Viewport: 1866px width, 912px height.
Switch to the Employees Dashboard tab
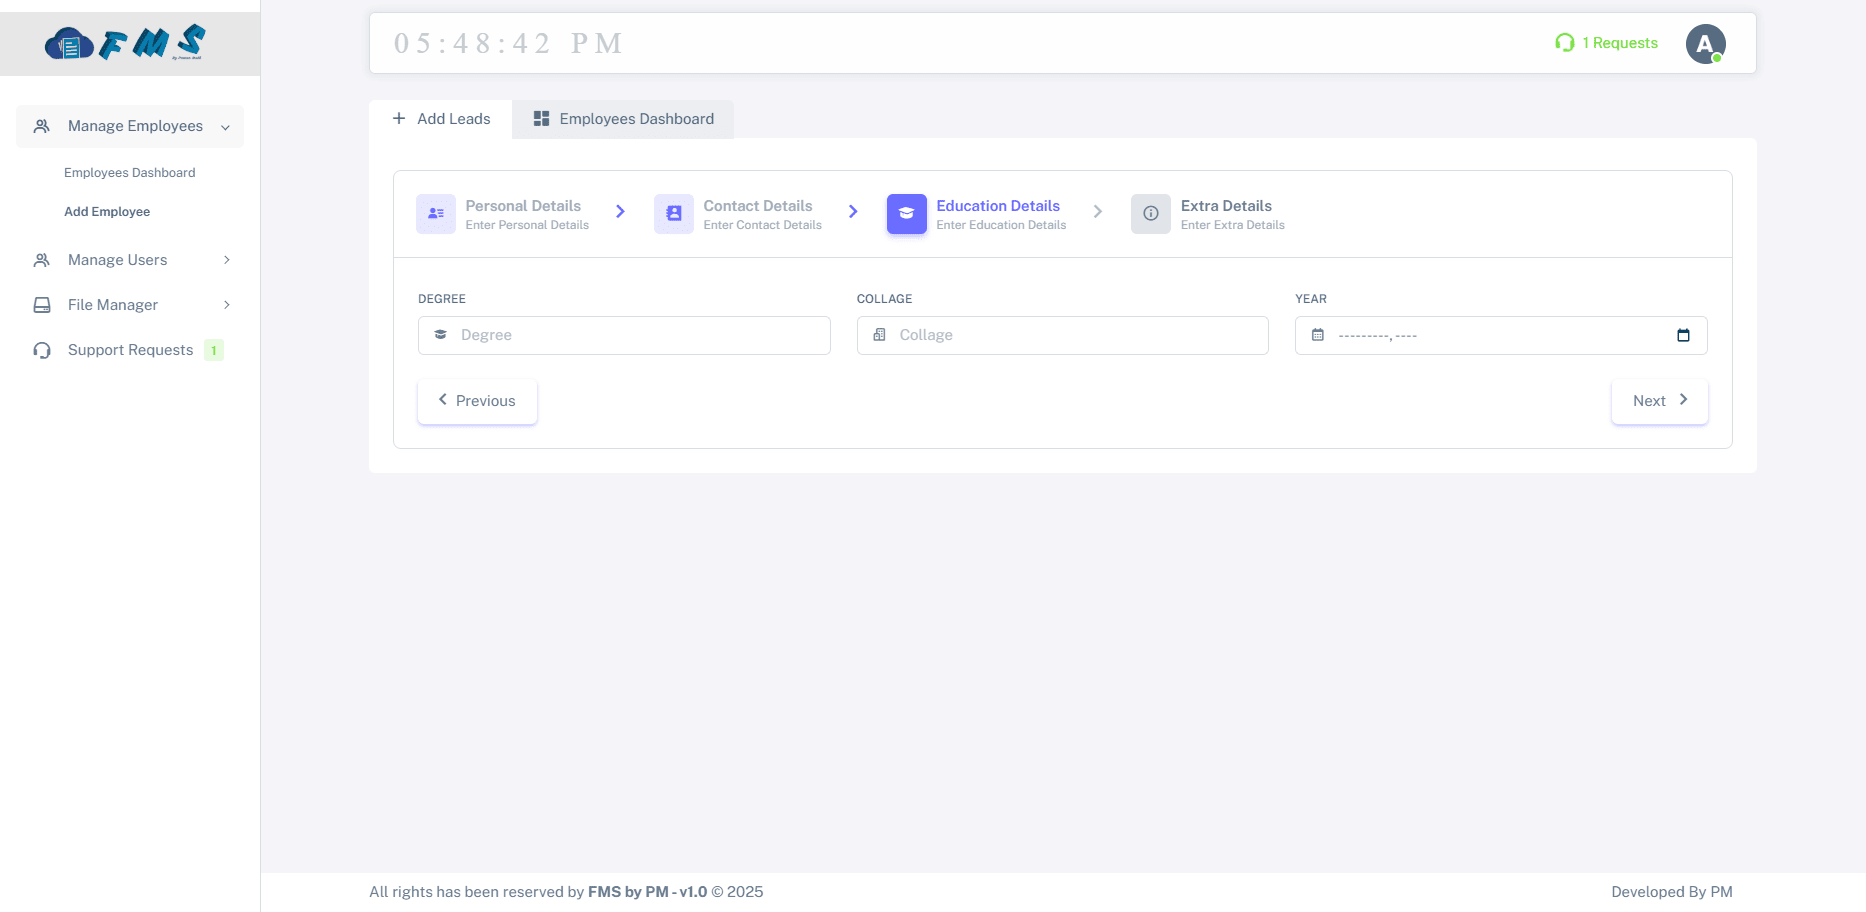tap(623, 119)
